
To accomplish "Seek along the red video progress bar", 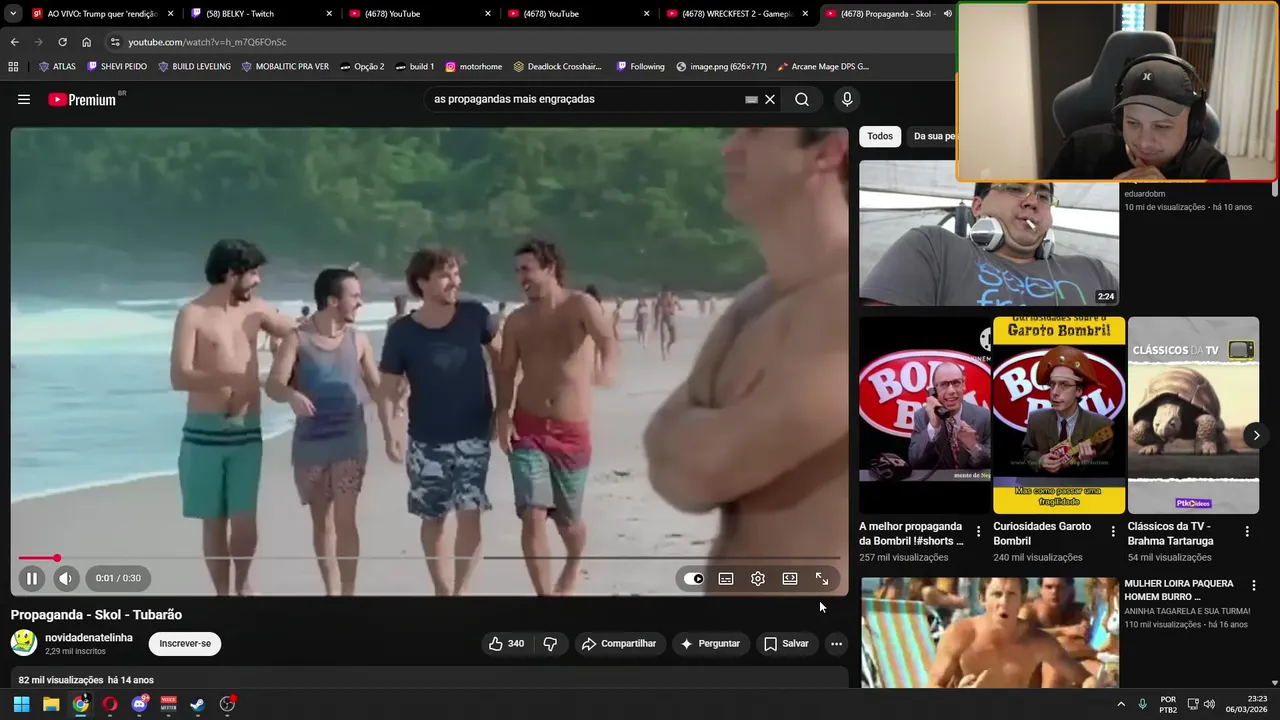I will [x=430, y=558].
